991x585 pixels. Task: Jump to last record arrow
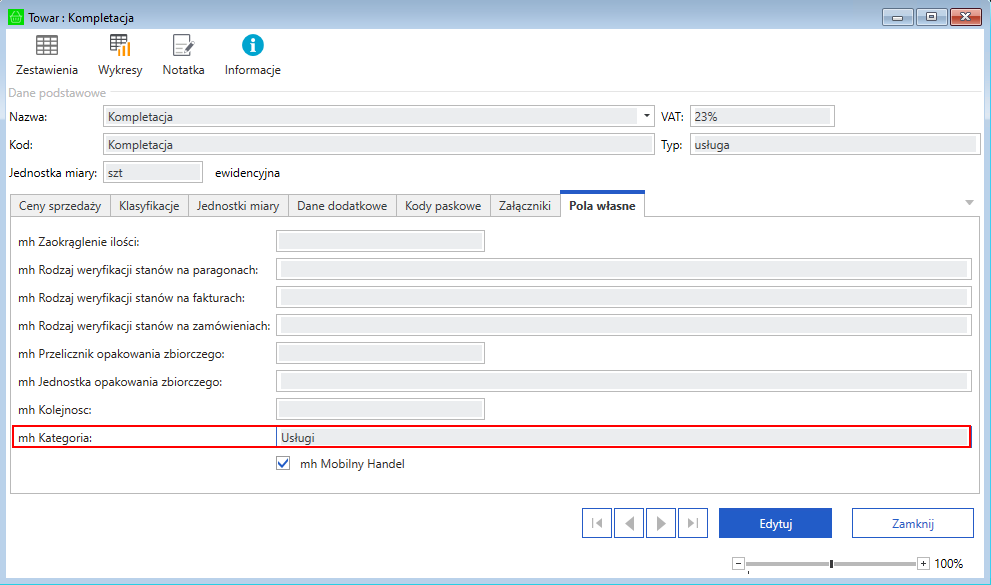click(x=692, y=523)
